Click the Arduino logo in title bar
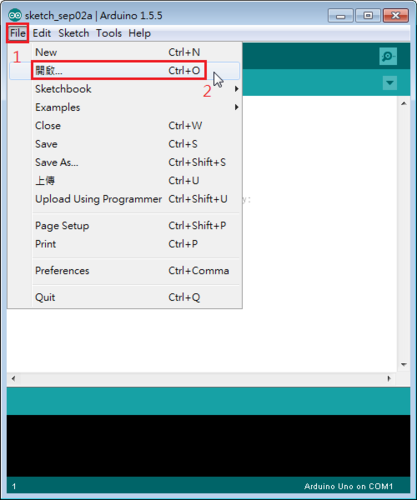This screenshot has width=417, height=500. 15,15
